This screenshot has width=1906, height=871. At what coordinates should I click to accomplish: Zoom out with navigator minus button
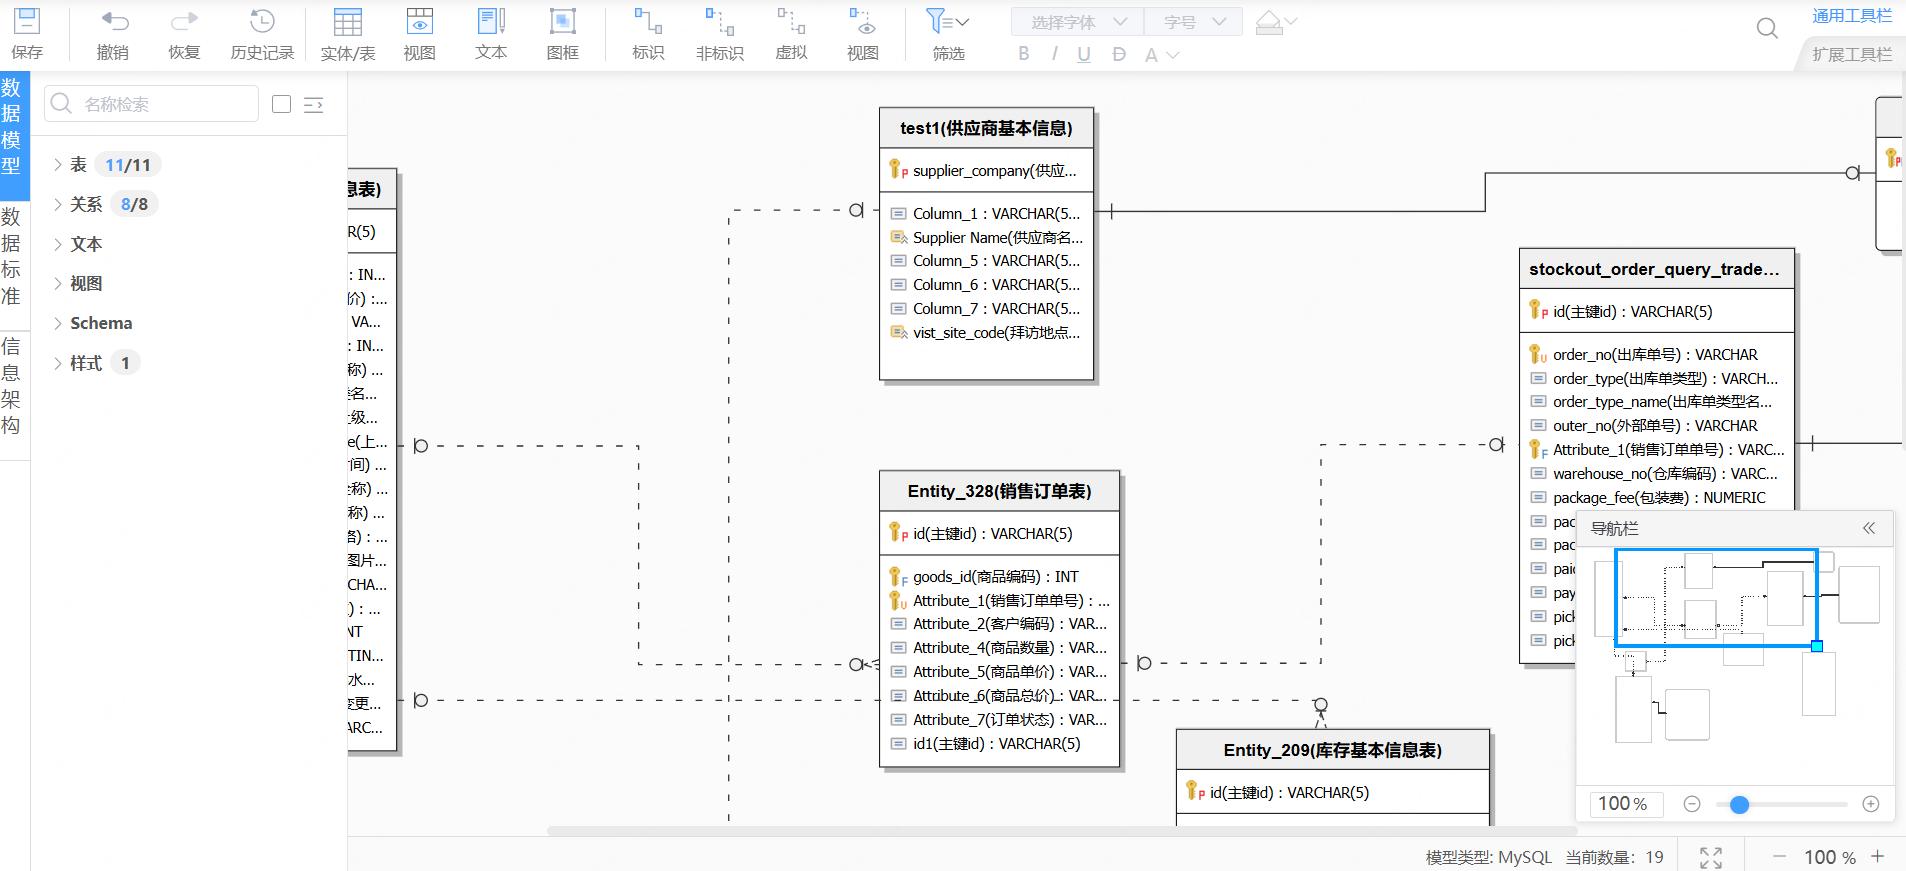click(1692, 804)
